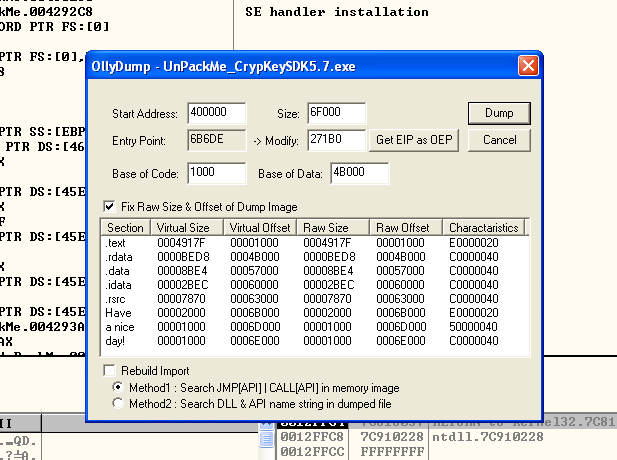The width and height of the screenshot is (617, 460).
Task: Click the Raw Size column header
Action: point(333,228)
